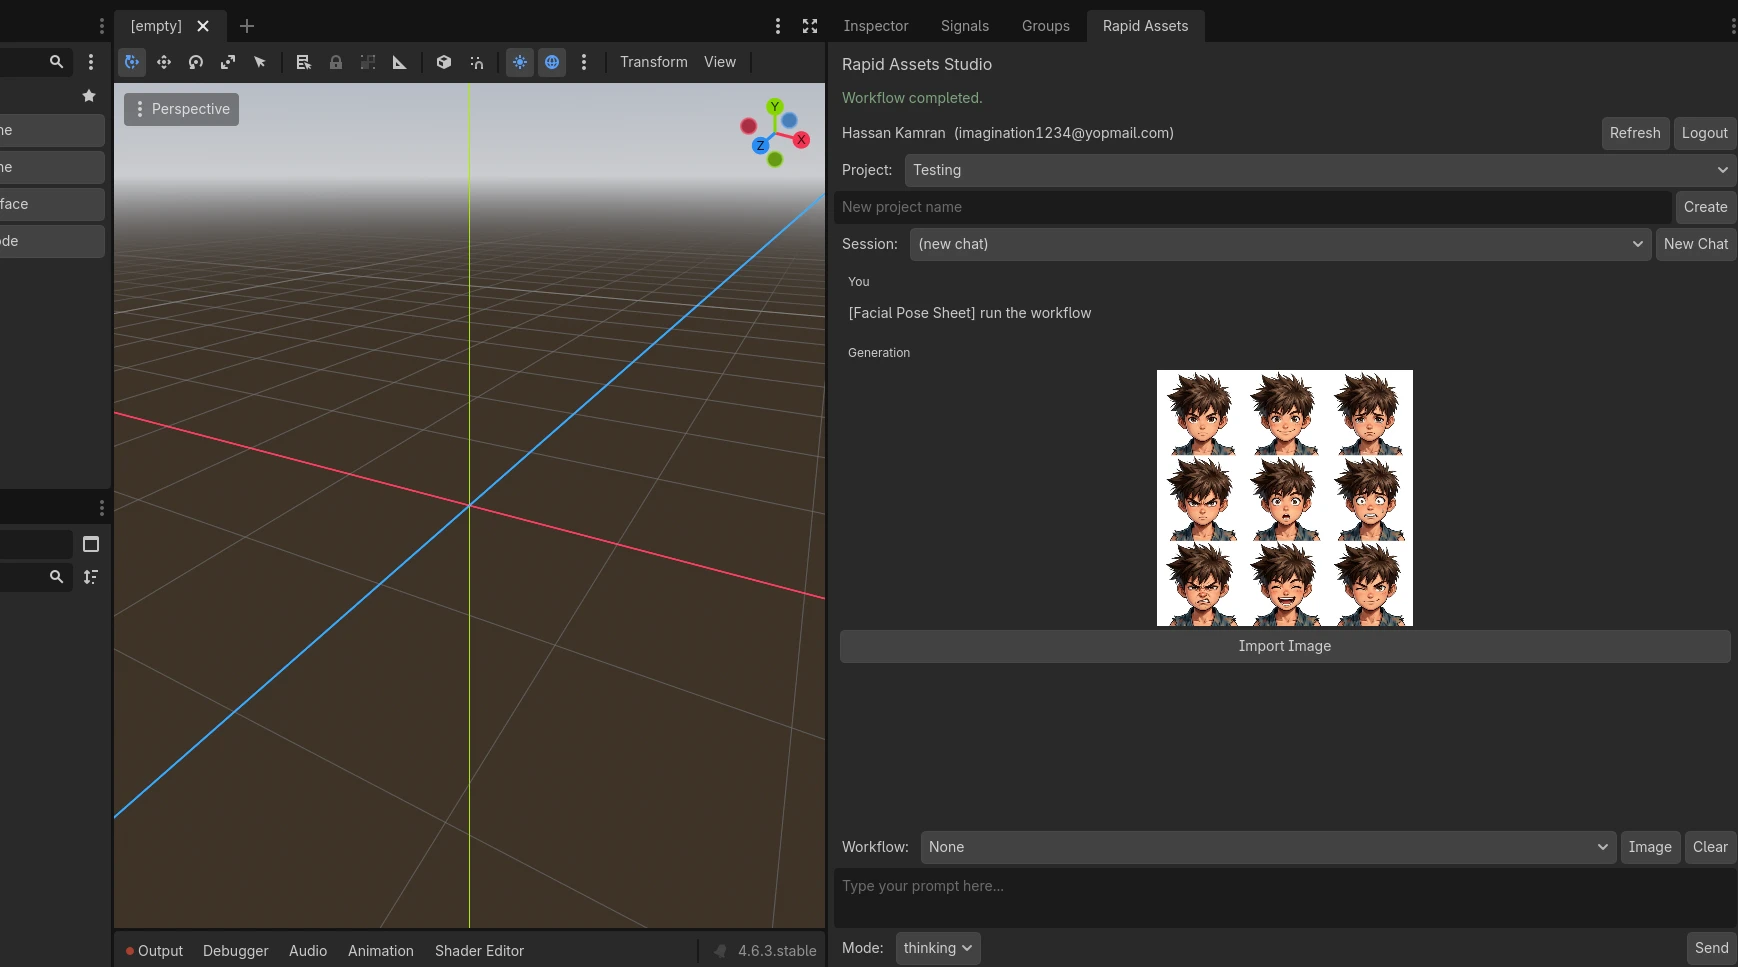1738x967 pixels.
Task: Open the scene tabs options dots
Action: [x=778, y=26]
